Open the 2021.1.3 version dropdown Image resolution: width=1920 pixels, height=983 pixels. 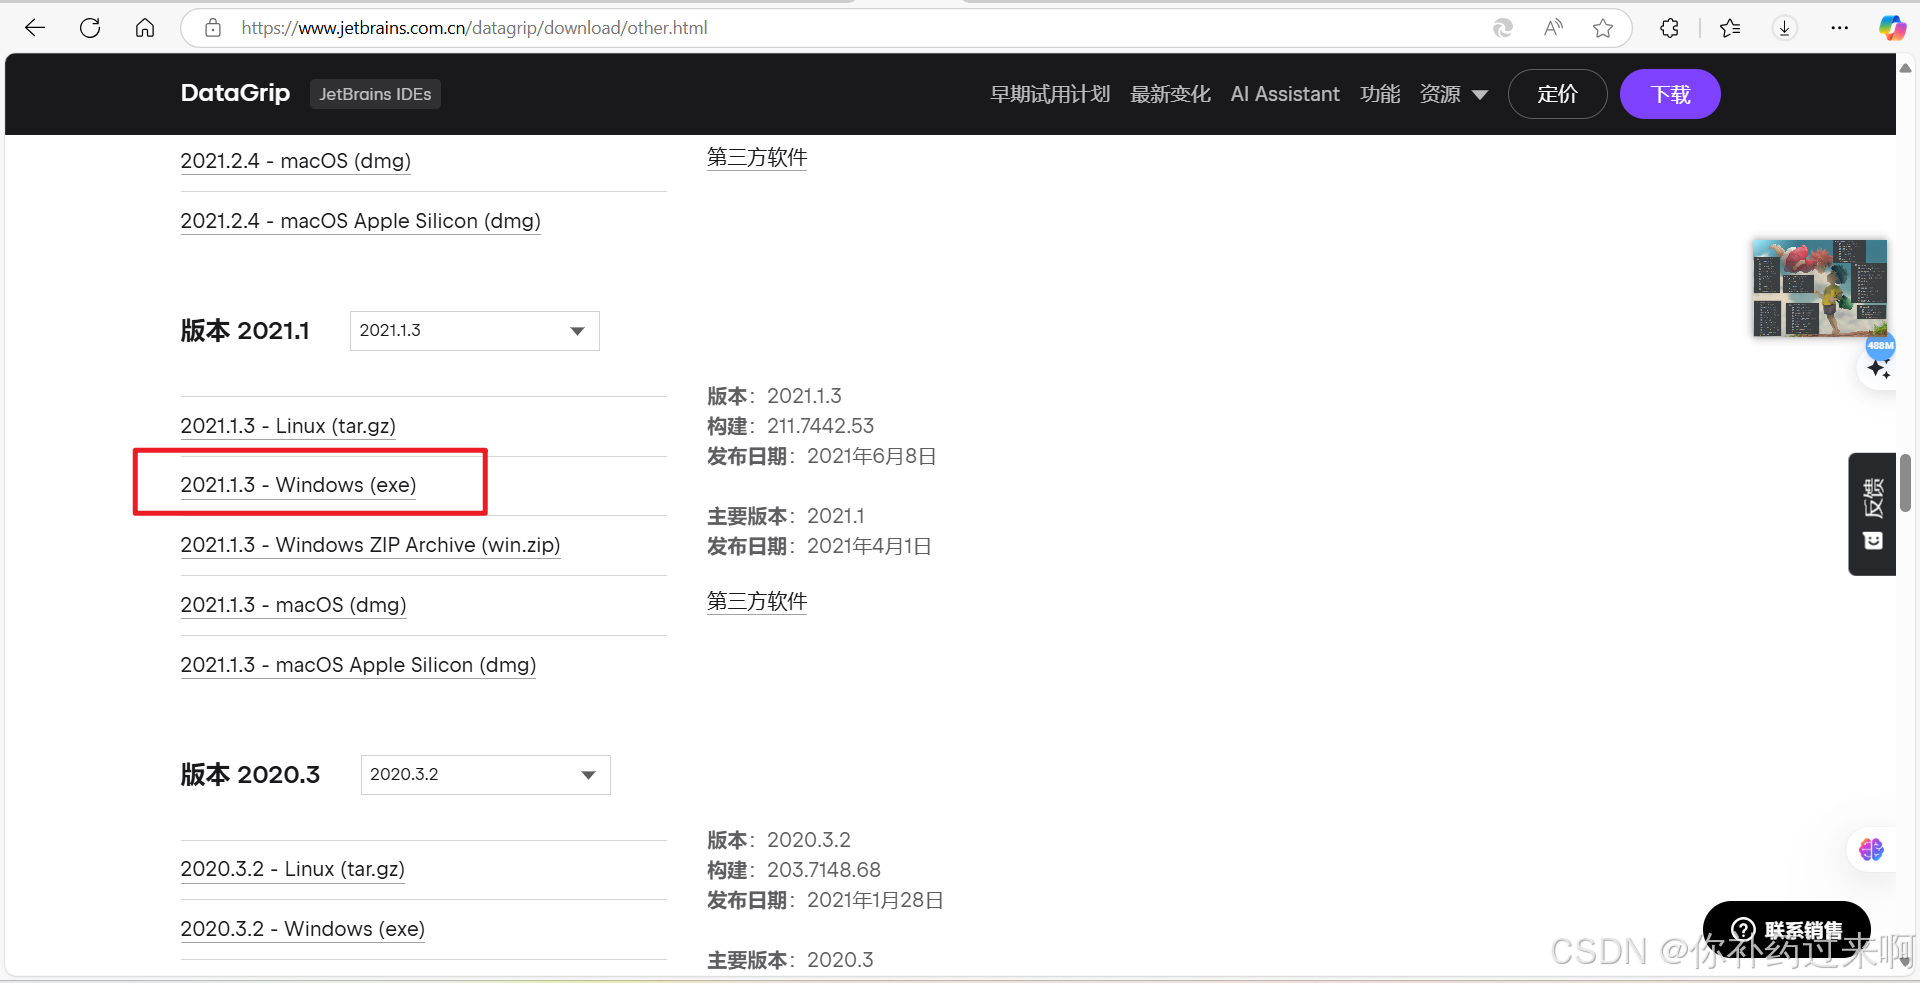coord(474,331)
